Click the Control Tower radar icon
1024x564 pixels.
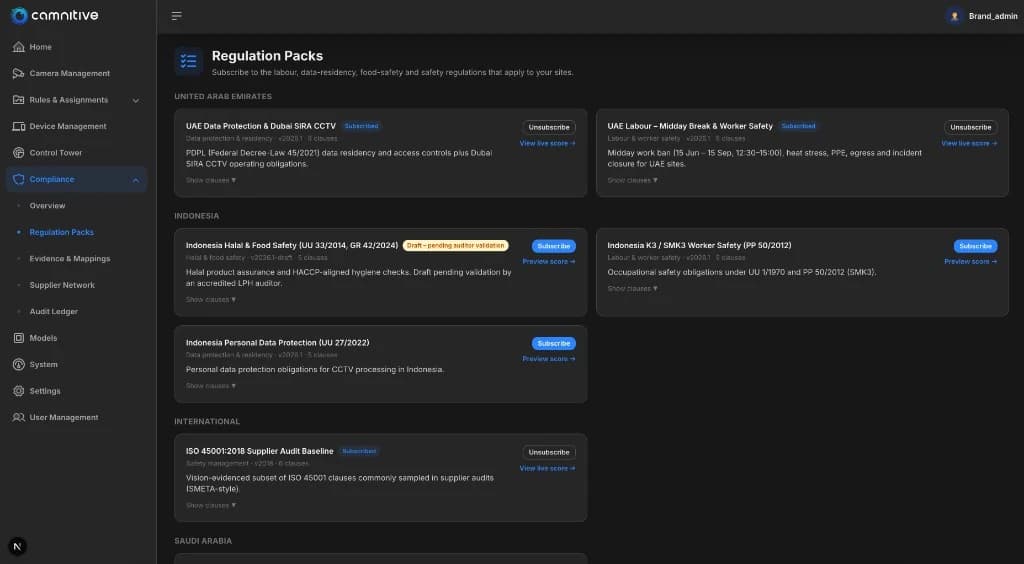18,153
